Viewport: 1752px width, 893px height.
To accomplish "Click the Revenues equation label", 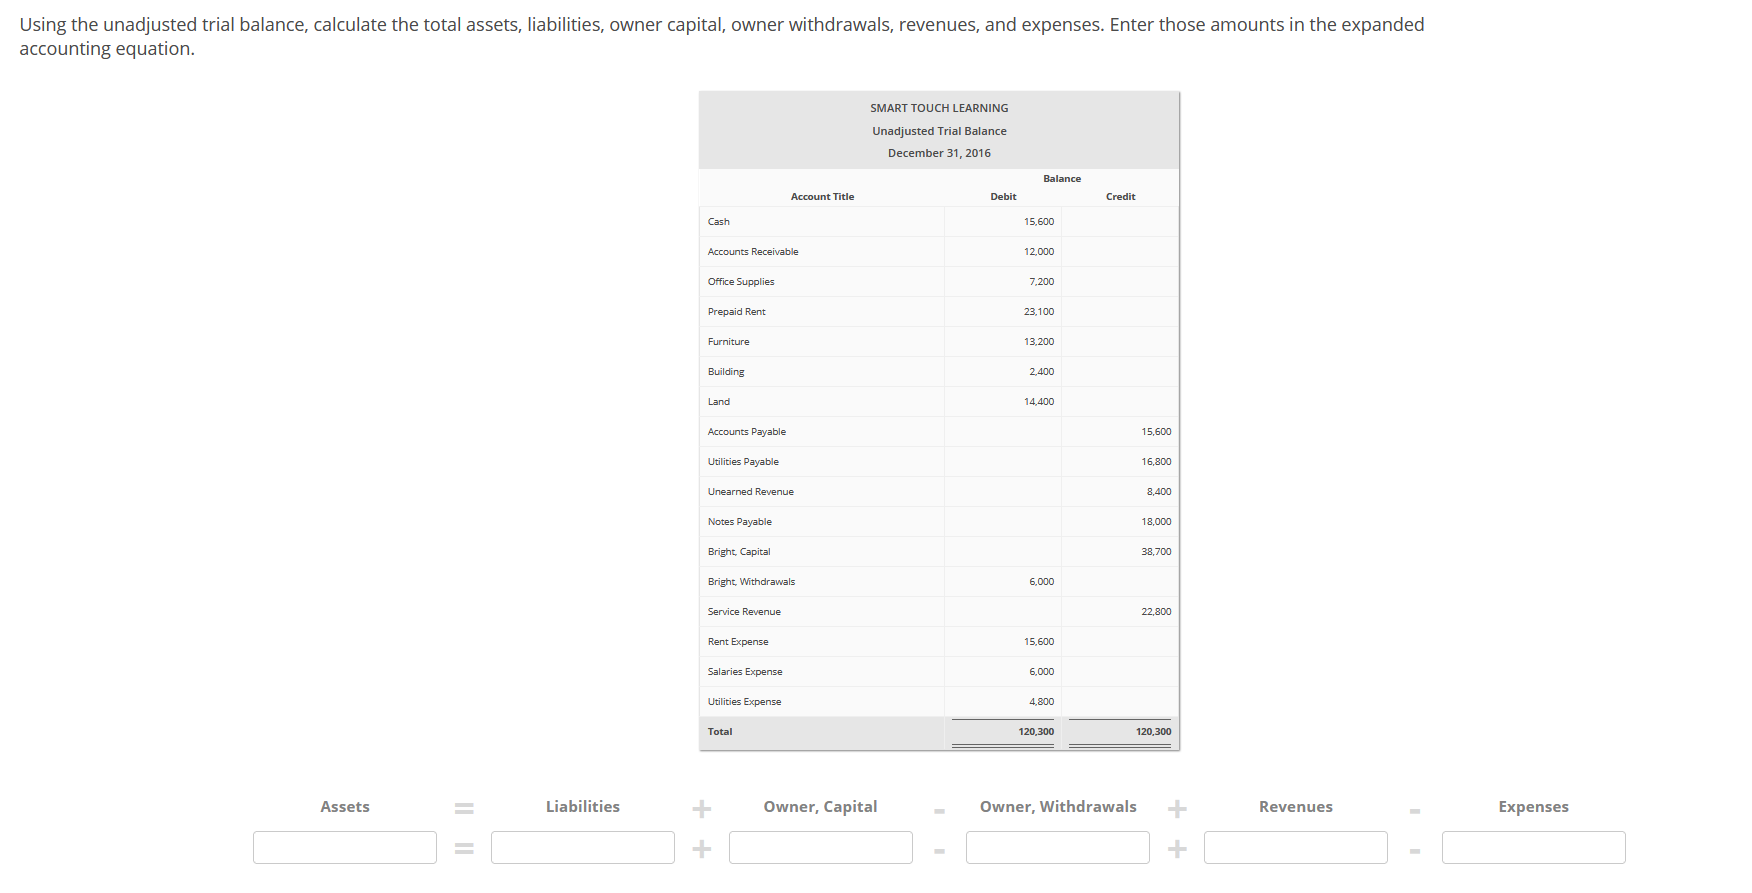I will [1296, 807].
